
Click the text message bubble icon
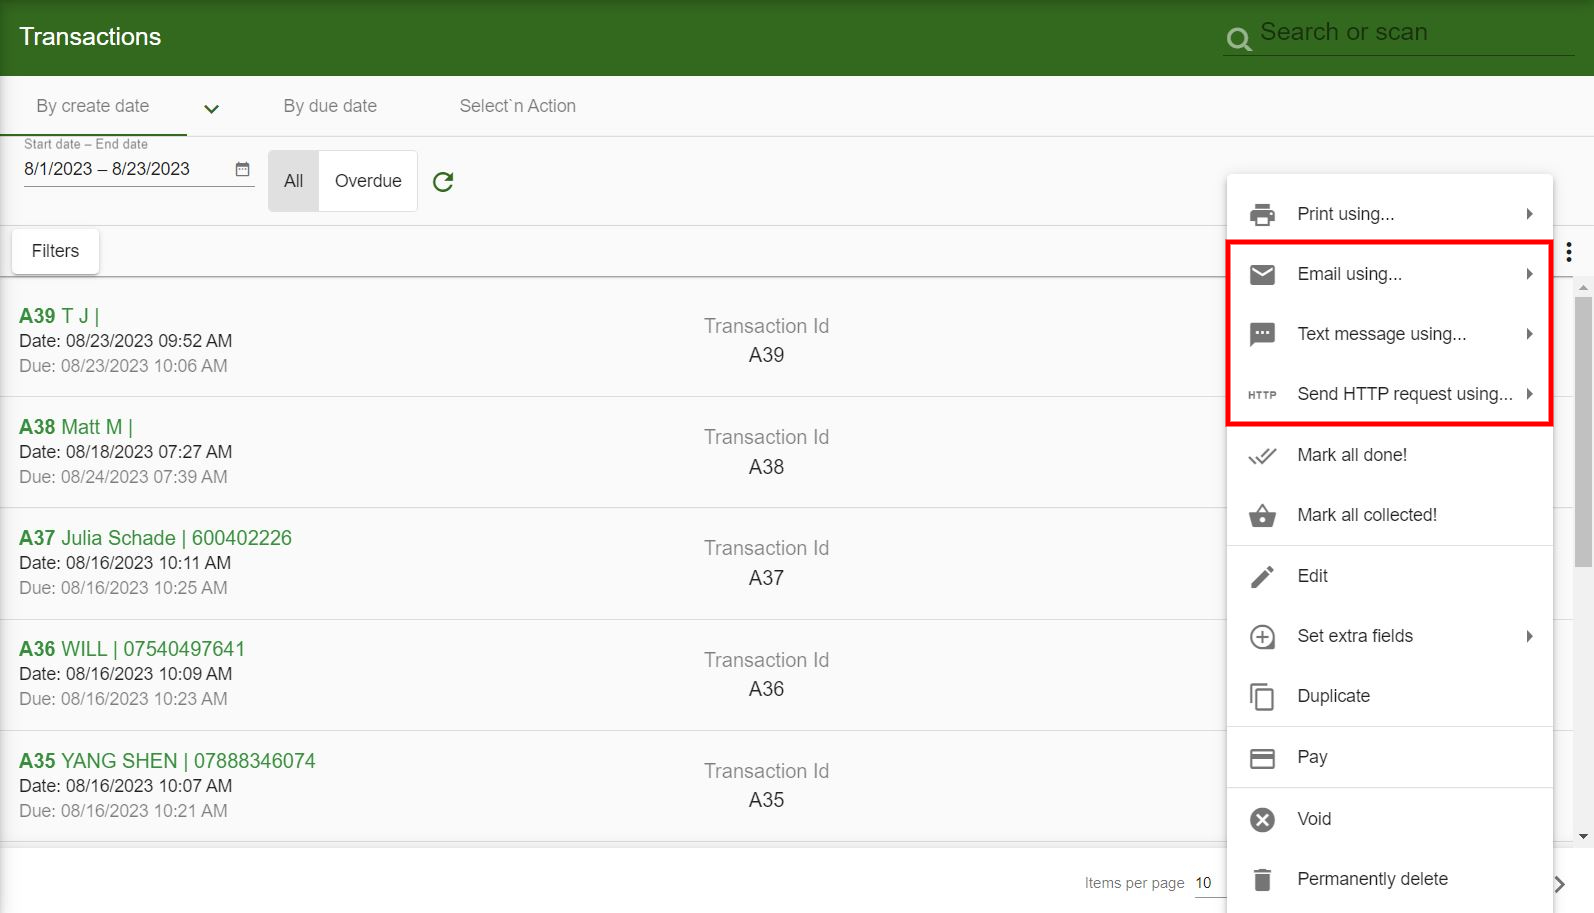[1263, 334]
